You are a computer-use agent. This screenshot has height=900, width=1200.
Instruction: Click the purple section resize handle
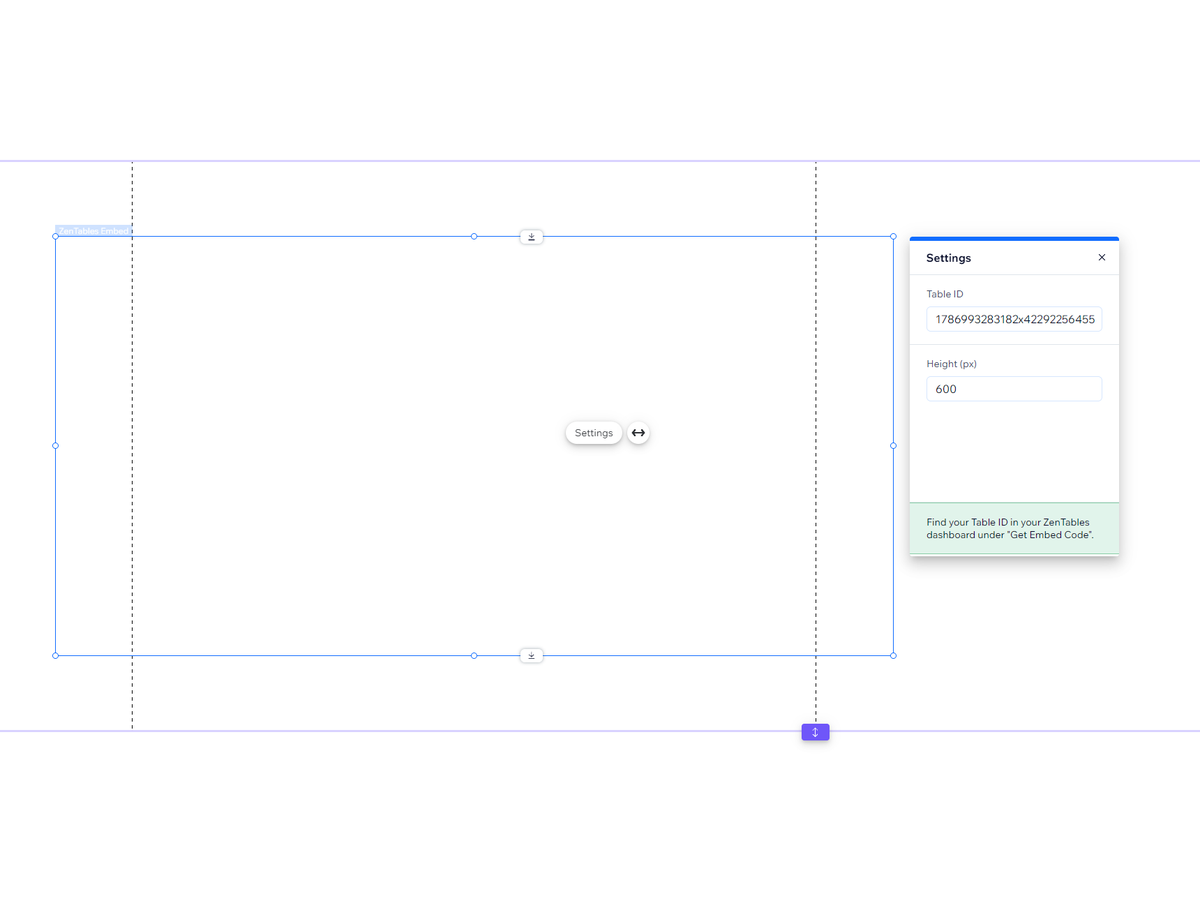[815, 732]
